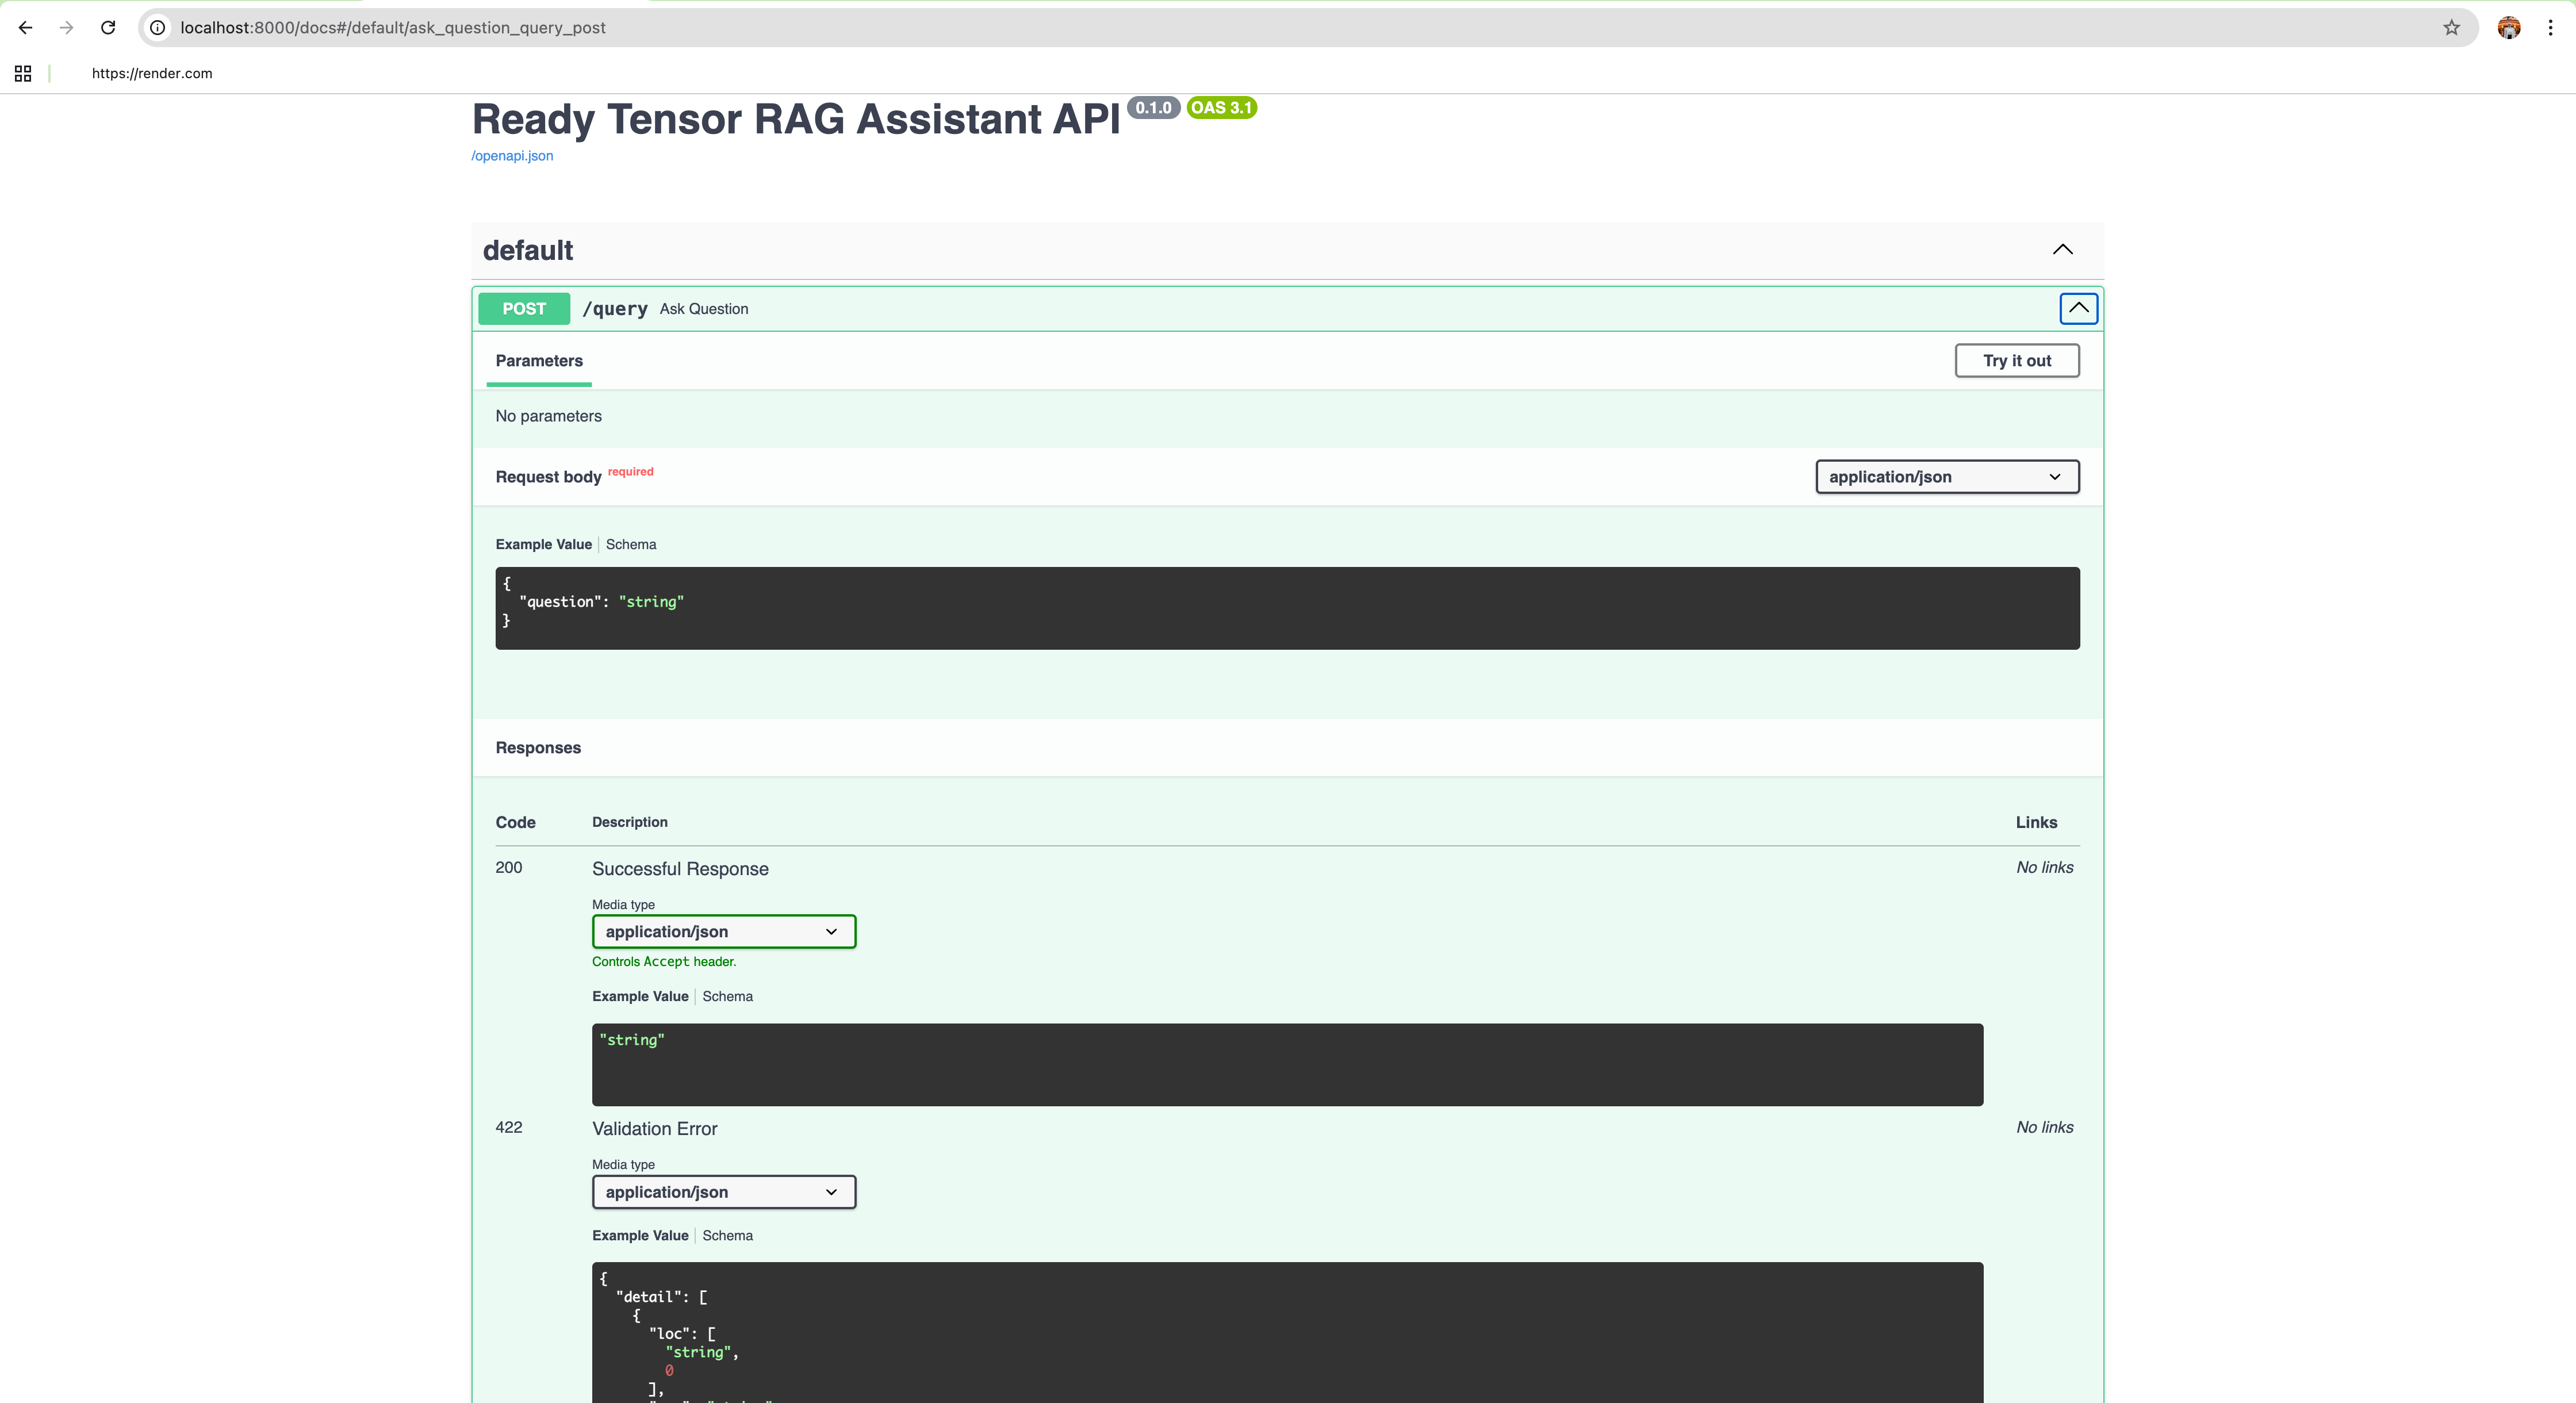Collapse the POST /query operation arrow
The height and width of the screenshot is (1403, 2576).
[x=2078, y=308]
